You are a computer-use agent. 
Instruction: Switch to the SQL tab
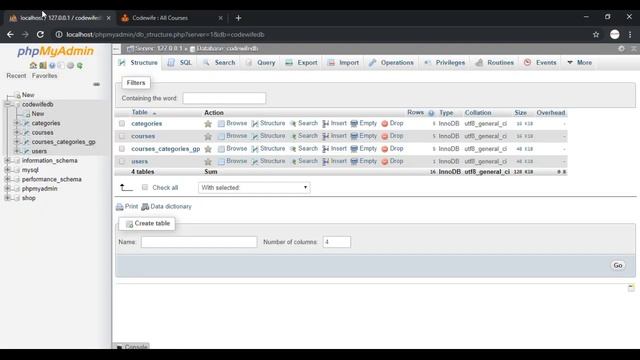click(x=180, y=62)
